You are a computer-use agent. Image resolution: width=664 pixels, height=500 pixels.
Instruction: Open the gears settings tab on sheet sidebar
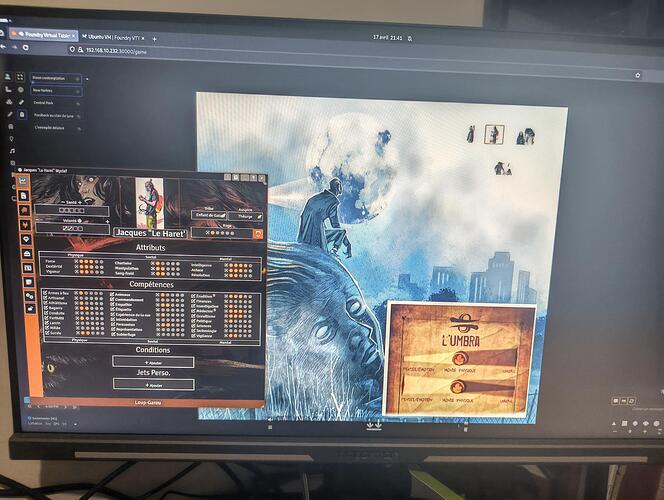pyautogui.click(x=30, y=296)
